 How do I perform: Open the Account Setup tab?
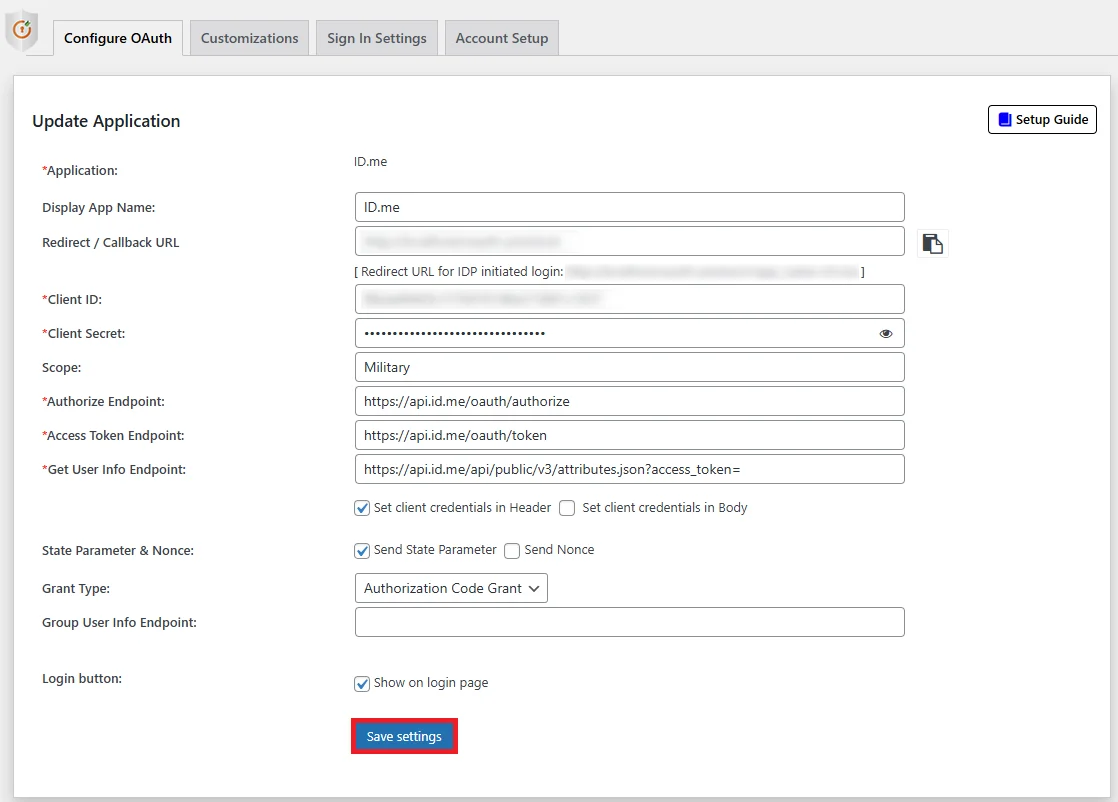point(502,38)
